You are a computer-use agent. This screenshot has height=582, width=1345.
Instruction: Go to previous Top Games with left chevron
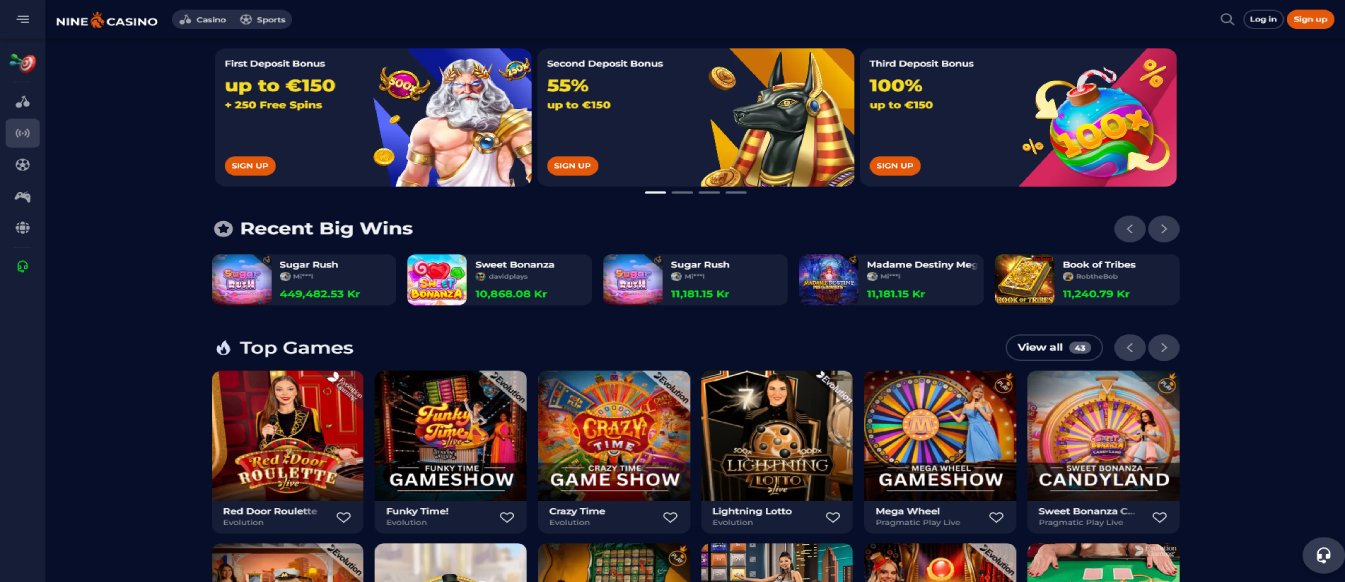pyautogui.click(x=1130, y=348)
